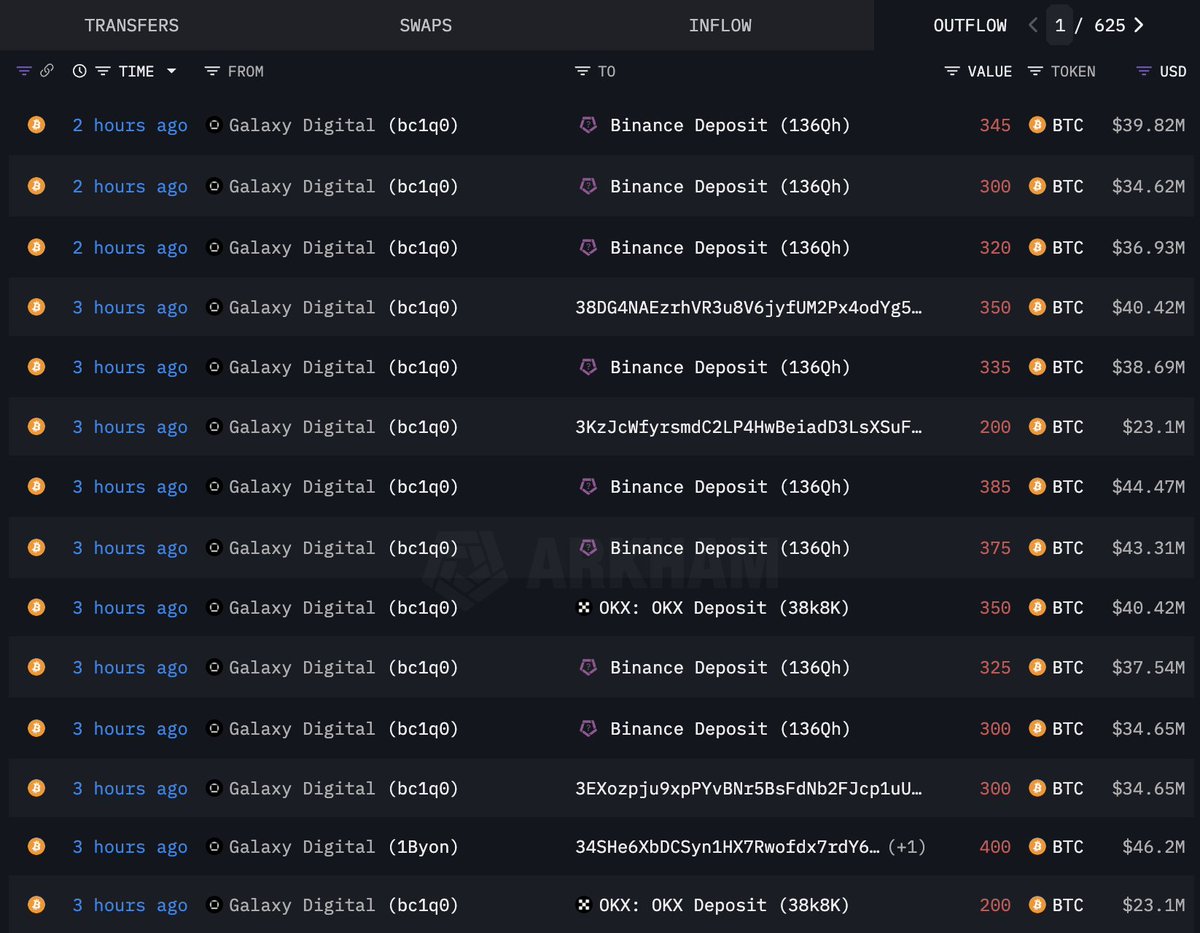Click BTC token icon in the $36.93M row
Image resolution: width=1200 pixels, height=933 pixels.
tap(1037, 247)
